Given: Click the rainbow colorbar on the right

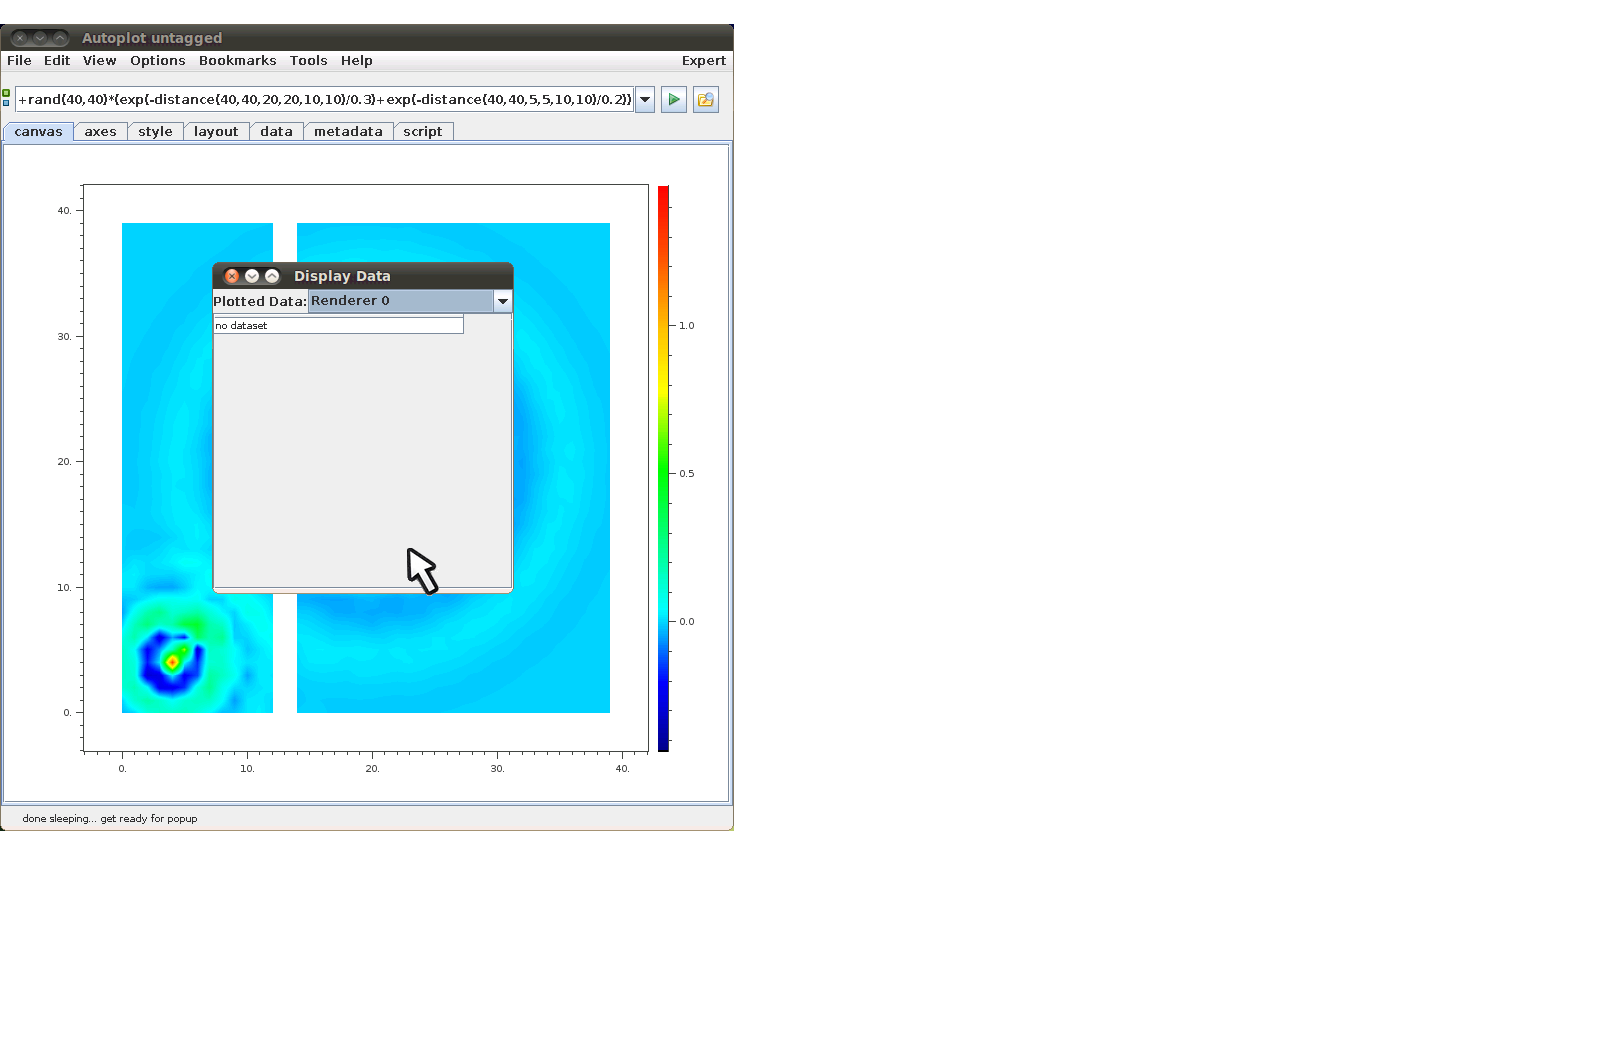Looking at the screenshot, I should click(663, 468).
